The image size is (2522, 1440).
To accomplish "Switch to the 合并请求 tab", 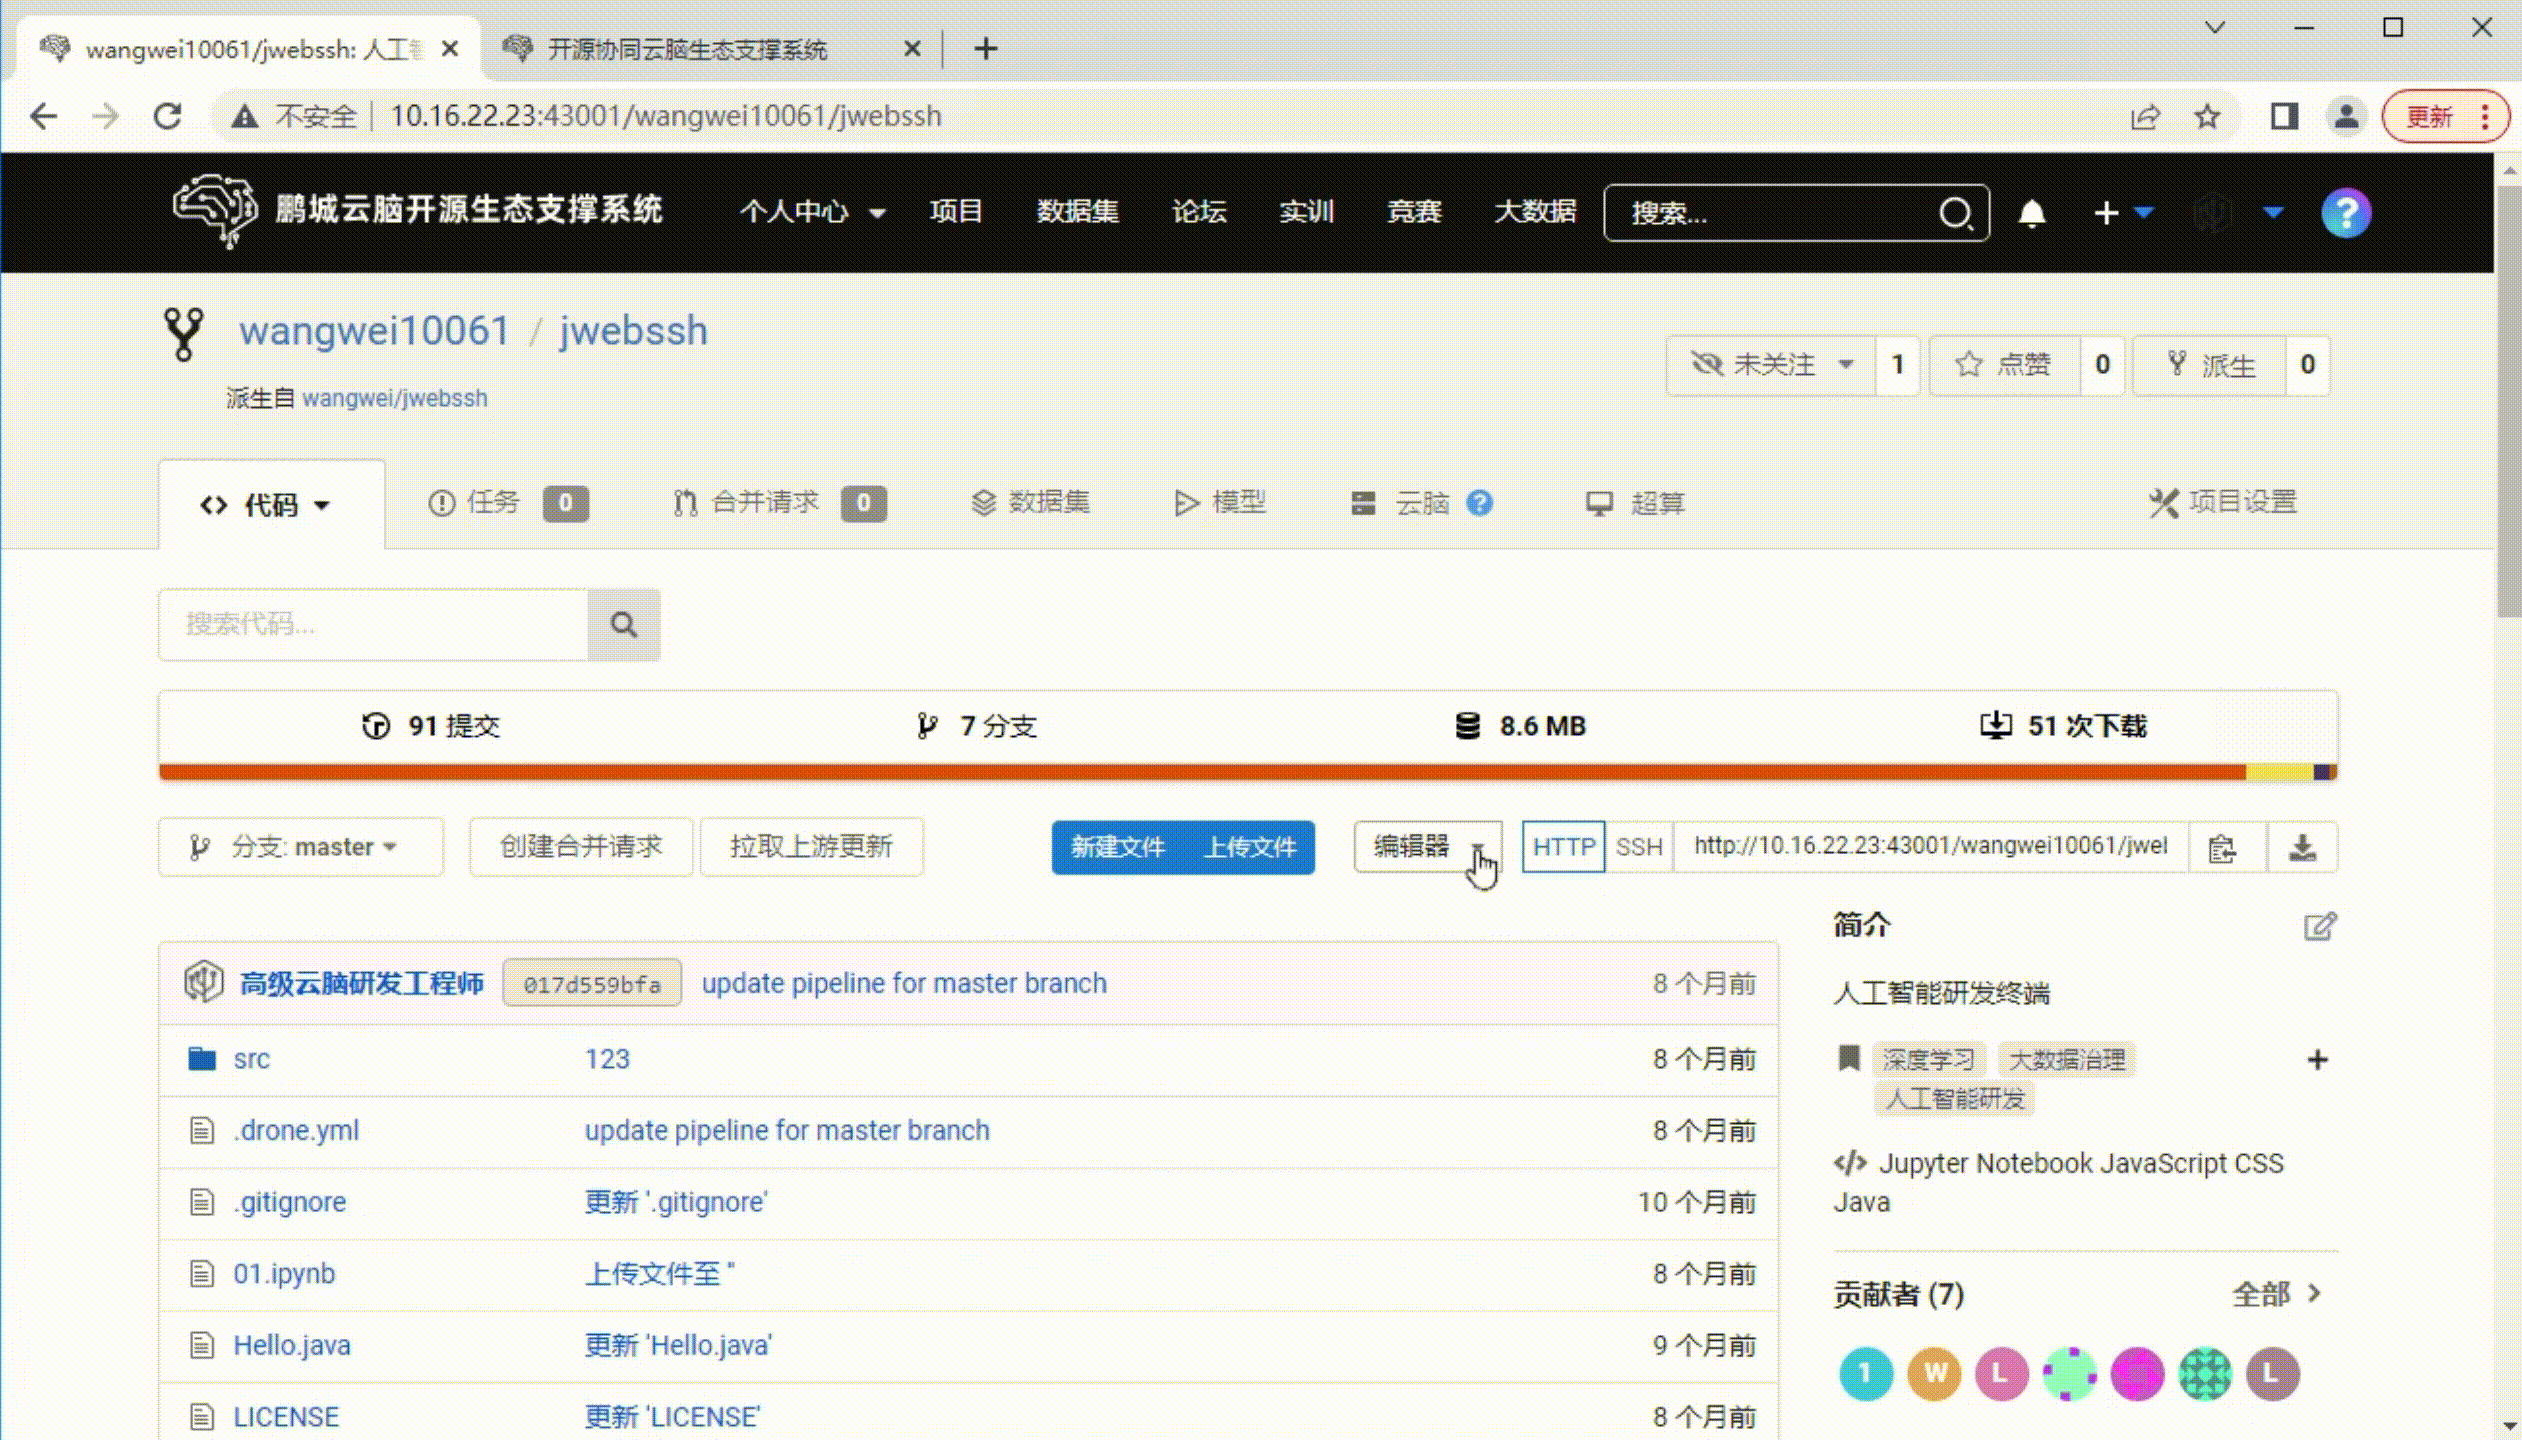I will pyautogui.click(x=764, y=503).
